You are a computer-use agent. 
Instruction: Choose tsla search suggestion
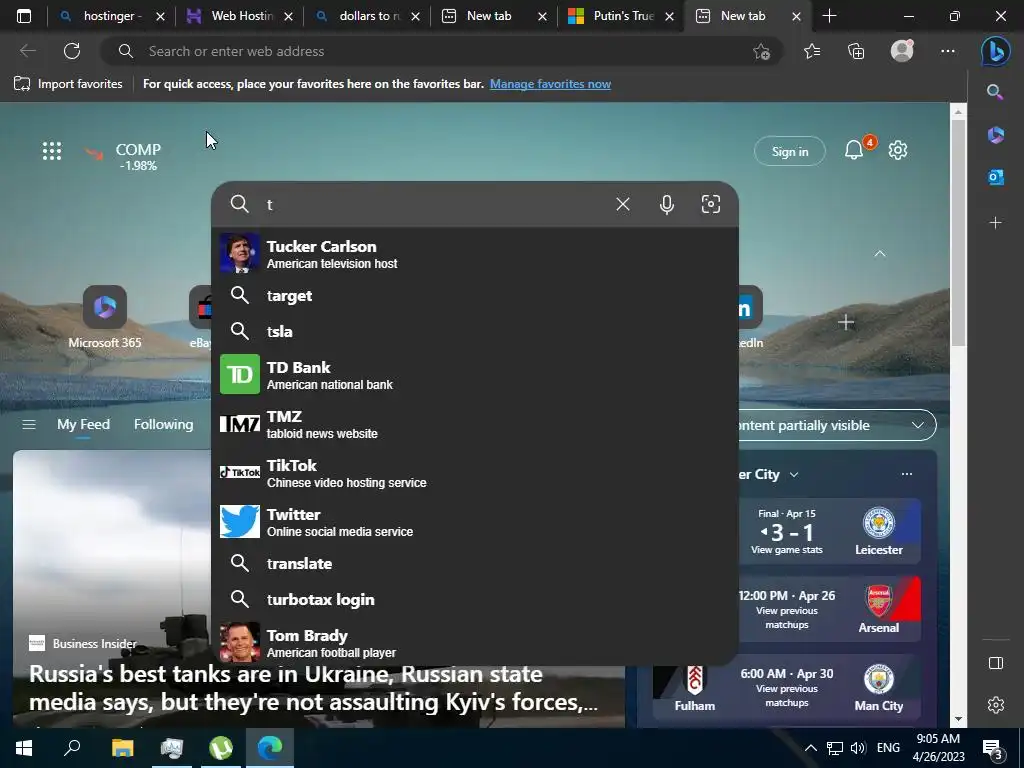[475, 332]
